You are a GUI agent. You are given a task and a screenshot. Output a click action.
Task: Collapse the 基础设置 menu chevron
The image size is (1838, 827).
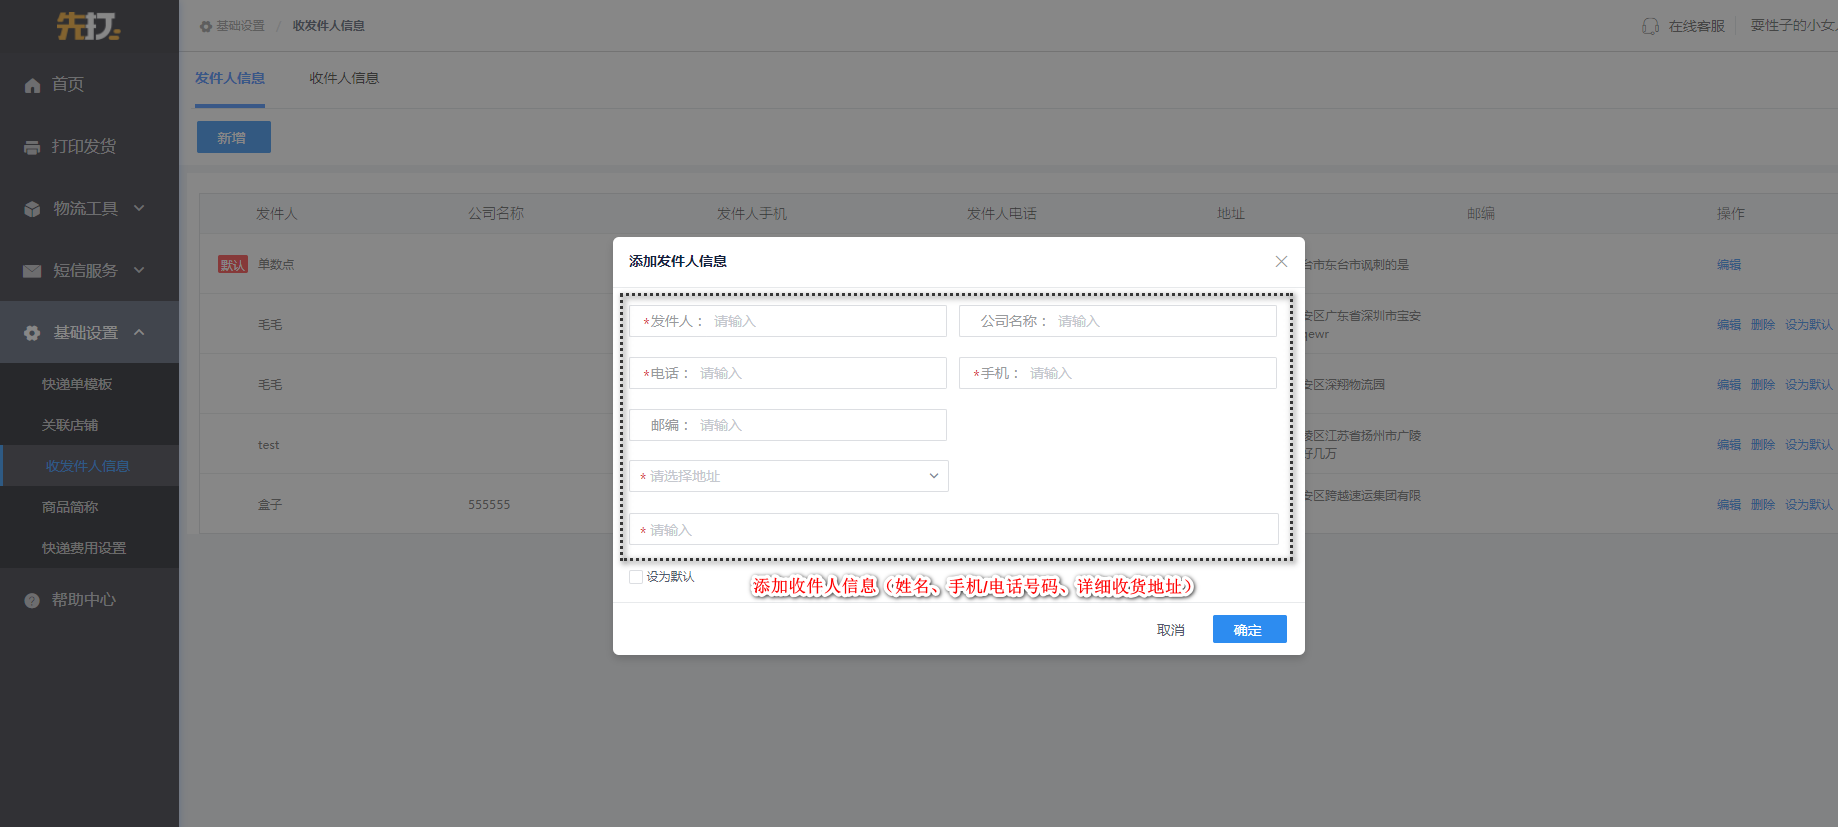(139, 332)
